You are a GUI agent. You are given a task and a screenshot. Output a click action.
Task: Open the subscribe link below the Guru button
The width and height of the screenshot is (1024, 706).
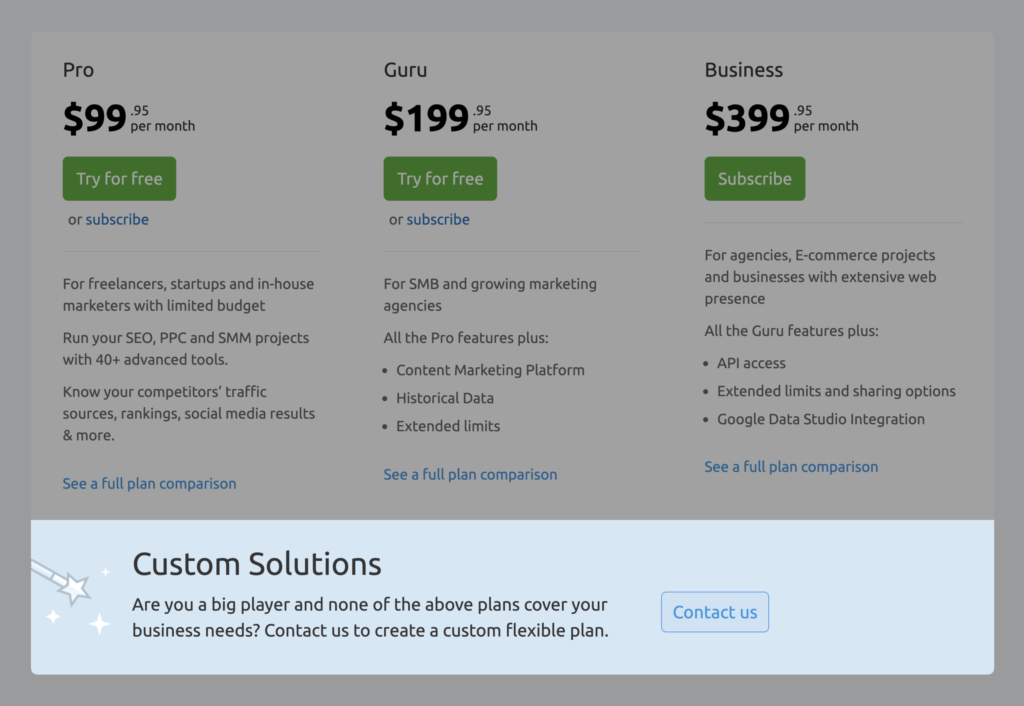(x=438, y=219)
